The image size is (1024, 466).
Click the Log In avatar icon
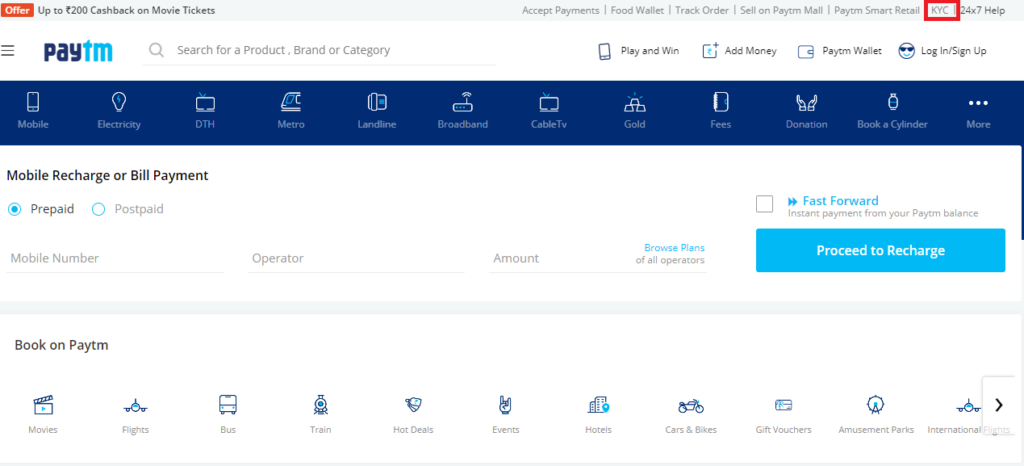coord(906,51)
